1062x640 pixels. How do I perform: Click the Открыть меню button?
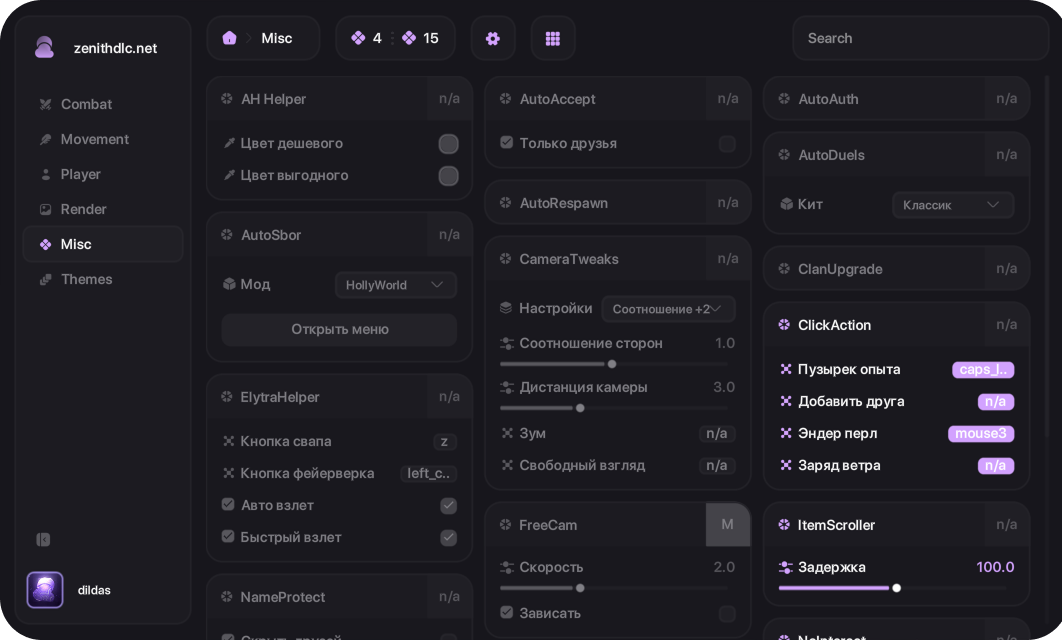(339, 329)
